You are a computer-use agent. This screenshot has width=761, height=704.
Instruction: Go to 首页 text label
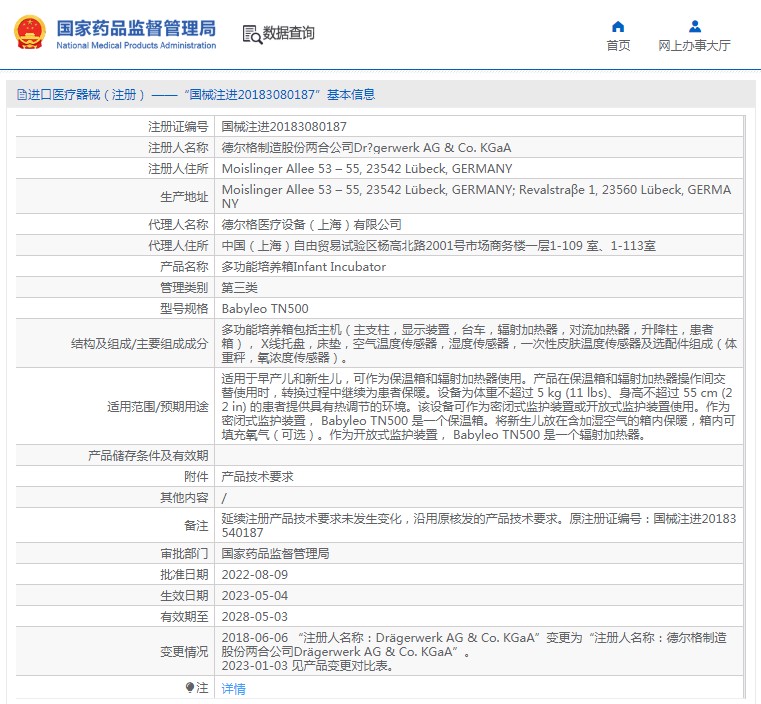618,46
